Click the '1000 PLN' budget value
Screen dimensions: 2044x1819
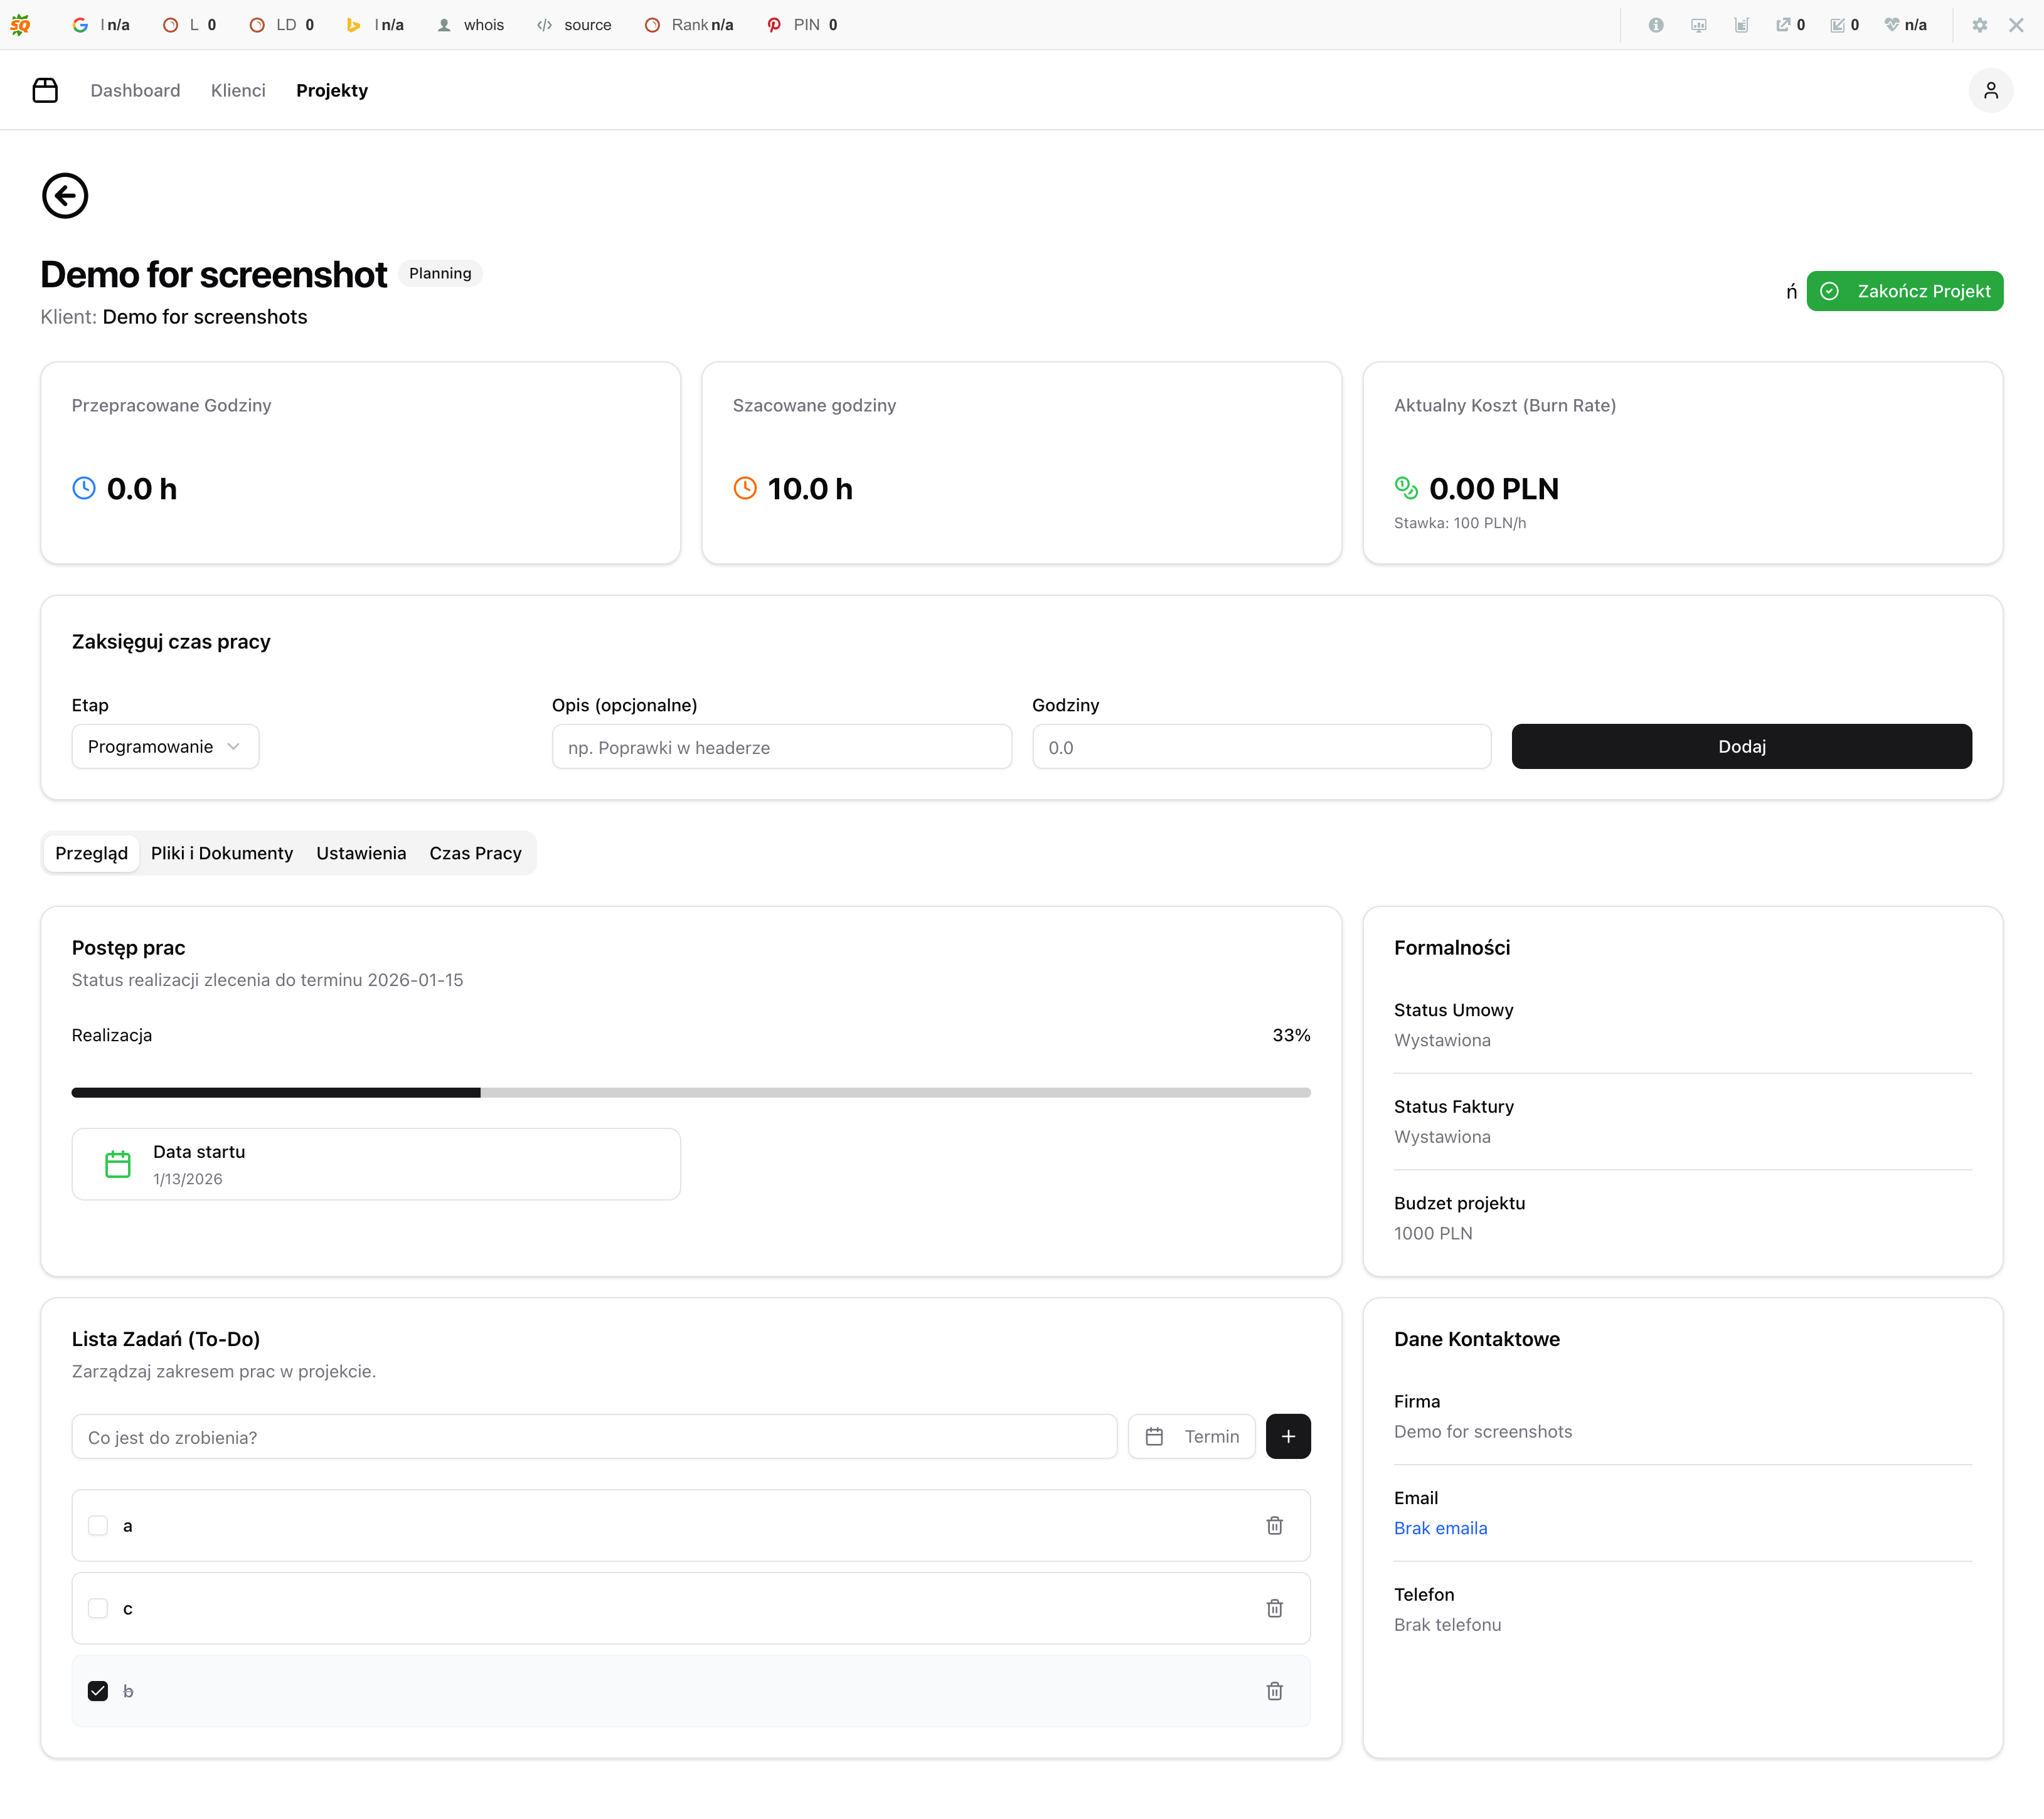tap(1433, 1234)
